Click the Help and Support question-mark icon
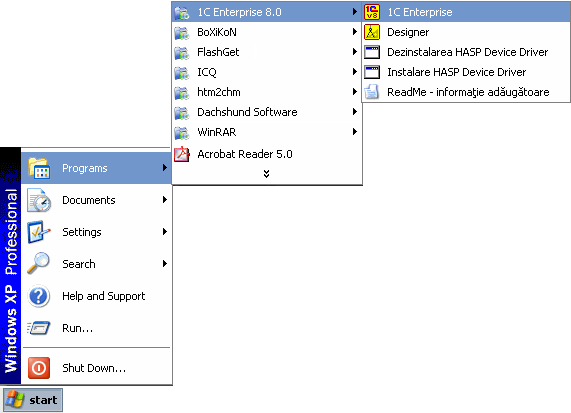 (39, 296)
